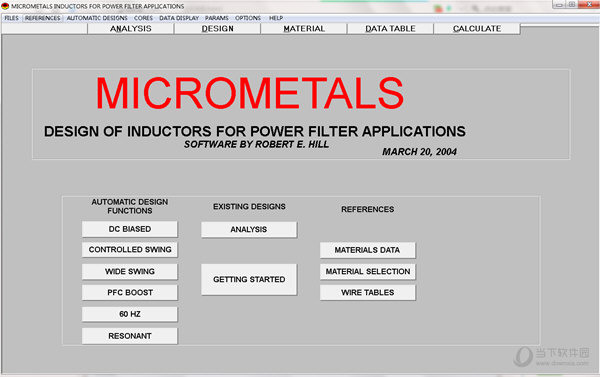This screenshot has width=600, height=377.
Task: Switch to the DATA TABLE tab
Action: (x=390, y=29)
